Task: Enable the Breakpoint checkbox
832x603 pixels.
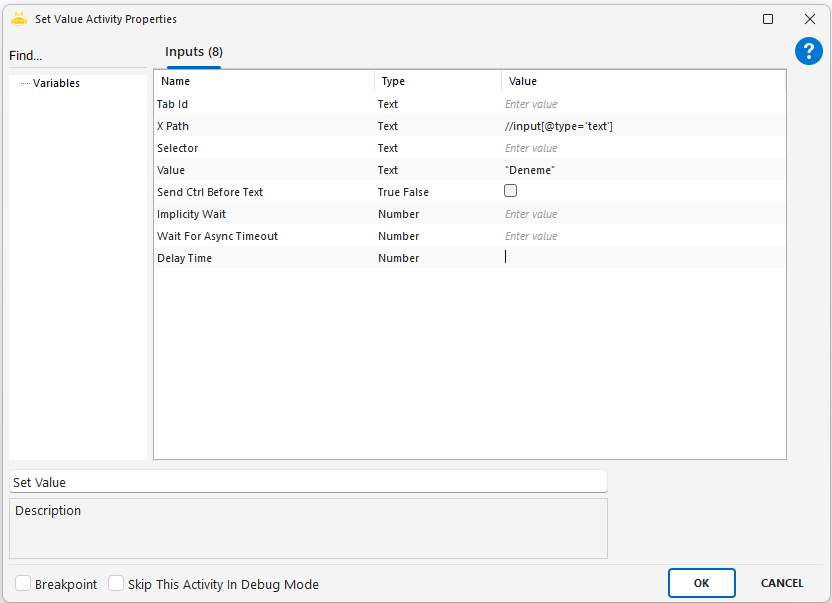Action: pos(23,584)
